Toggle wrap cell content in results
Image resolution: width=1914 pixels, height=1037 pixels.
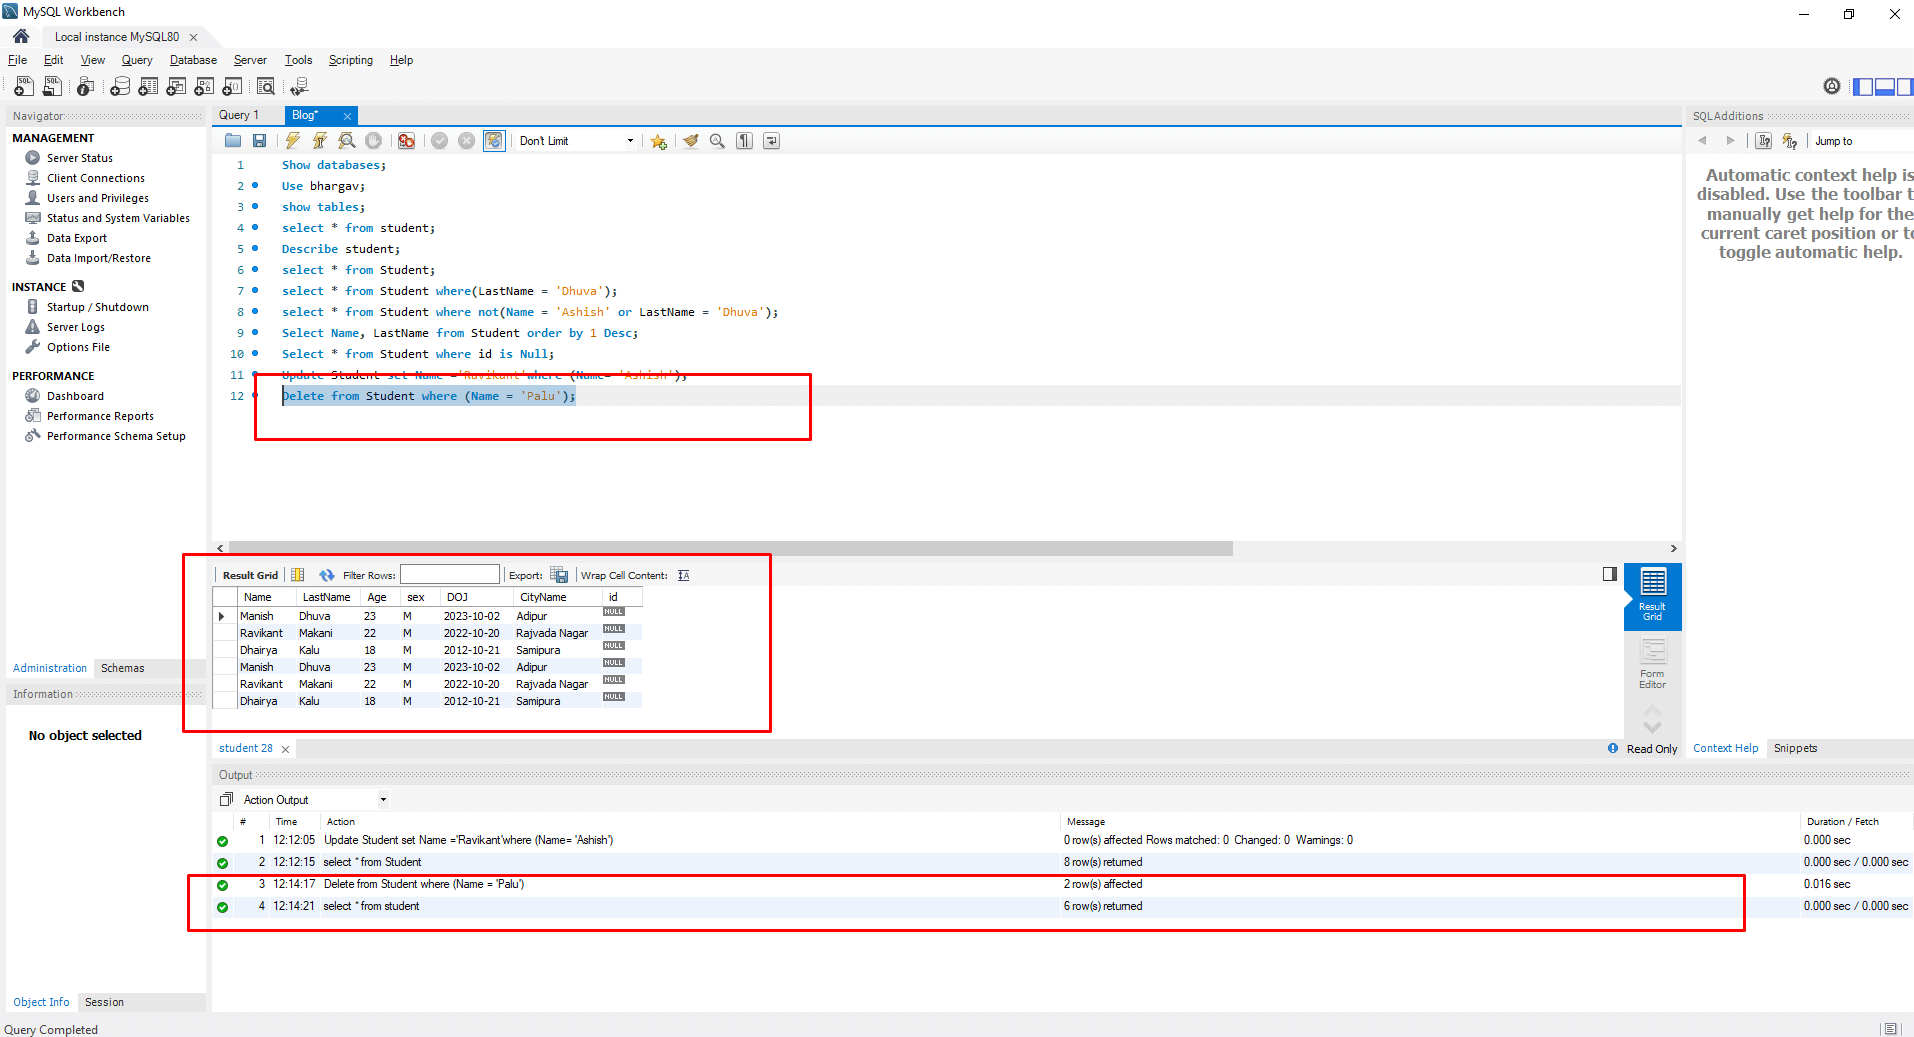coord(683,575)
